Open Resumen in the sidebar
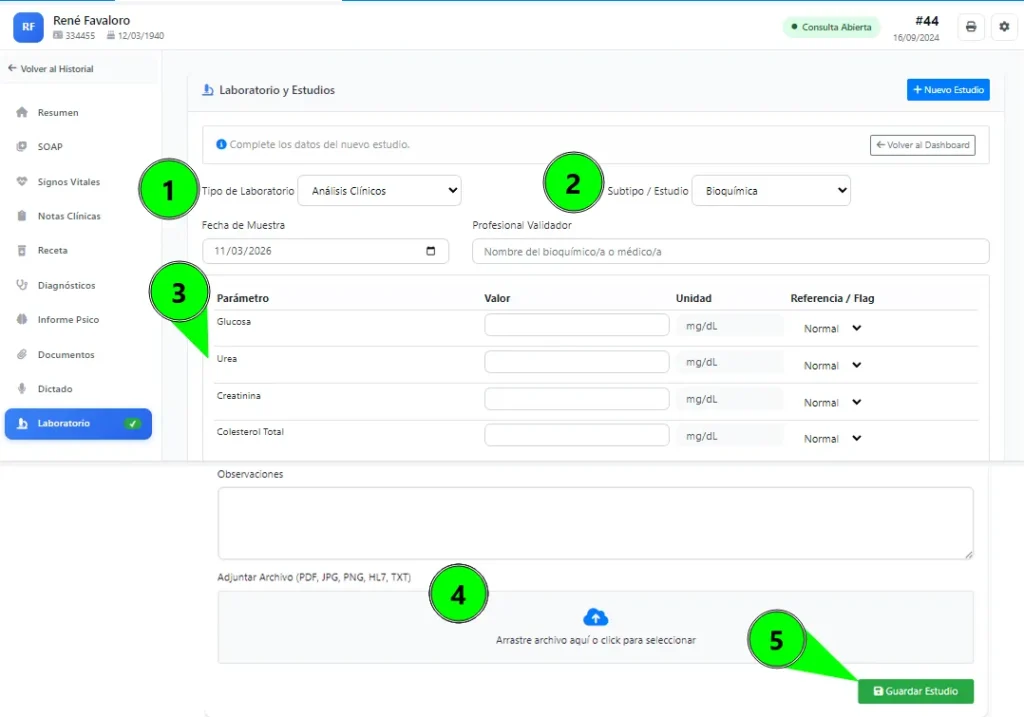 (x=78, y=112)
